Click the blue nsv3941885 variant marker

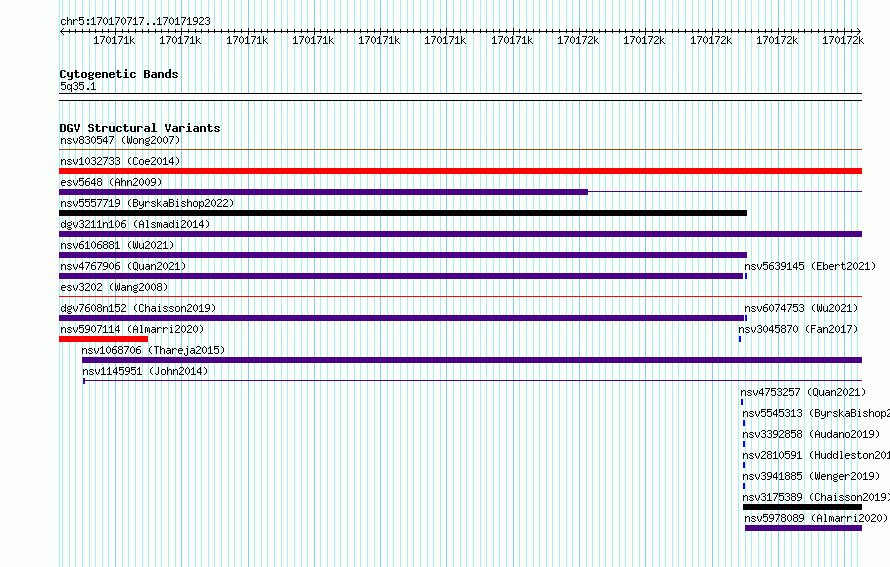coord(744,486)
